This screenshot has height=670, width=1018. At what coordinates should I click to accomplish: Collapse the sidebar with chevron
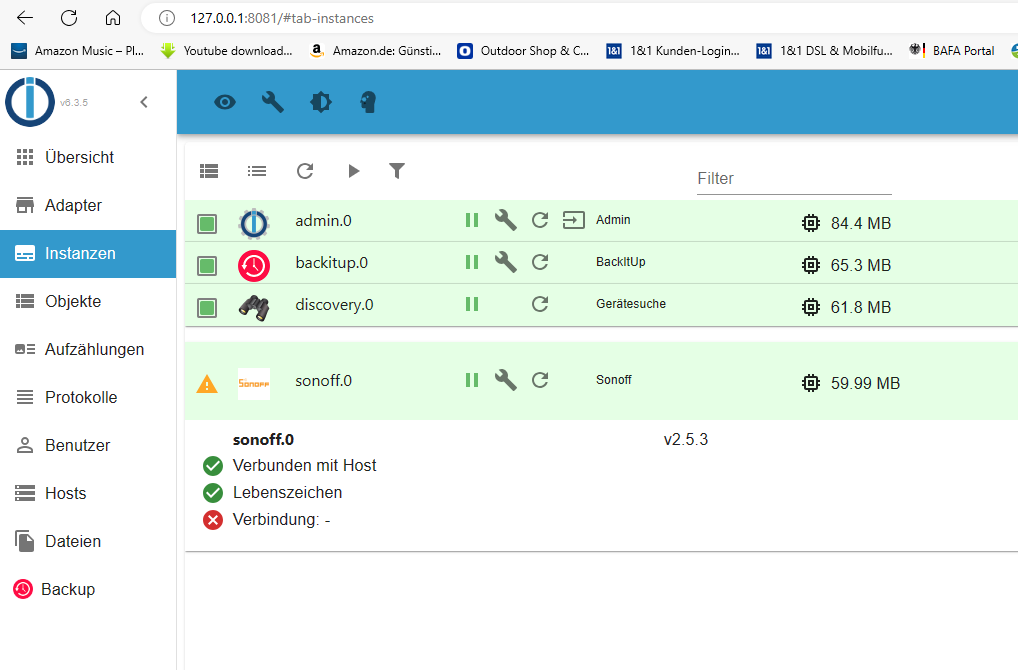click(x=144, y=102)
